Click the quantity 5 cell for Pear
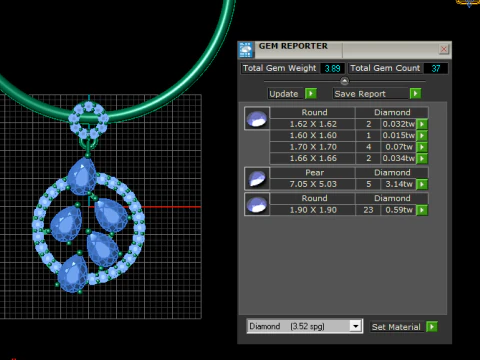The image size is (480, 360). tap(368, 184)
